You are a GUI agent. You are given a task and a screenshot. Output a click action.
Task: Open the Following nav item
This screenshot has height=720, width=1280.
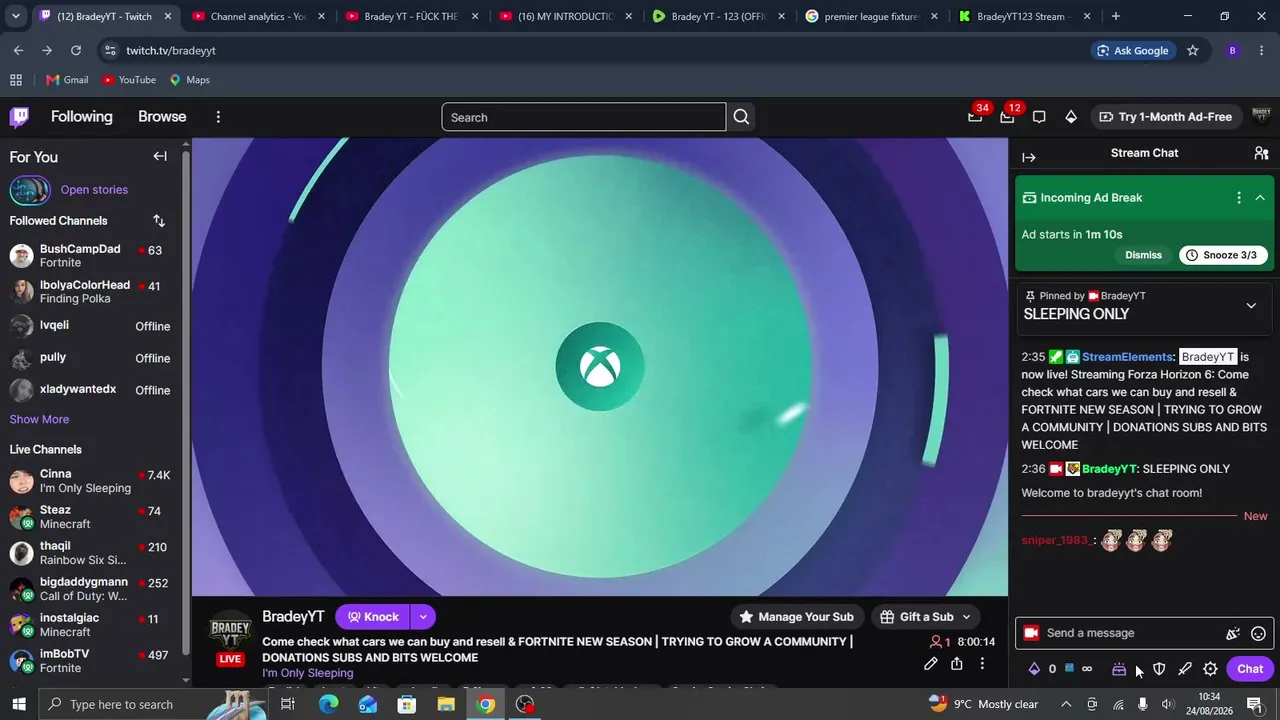(82, 117)
